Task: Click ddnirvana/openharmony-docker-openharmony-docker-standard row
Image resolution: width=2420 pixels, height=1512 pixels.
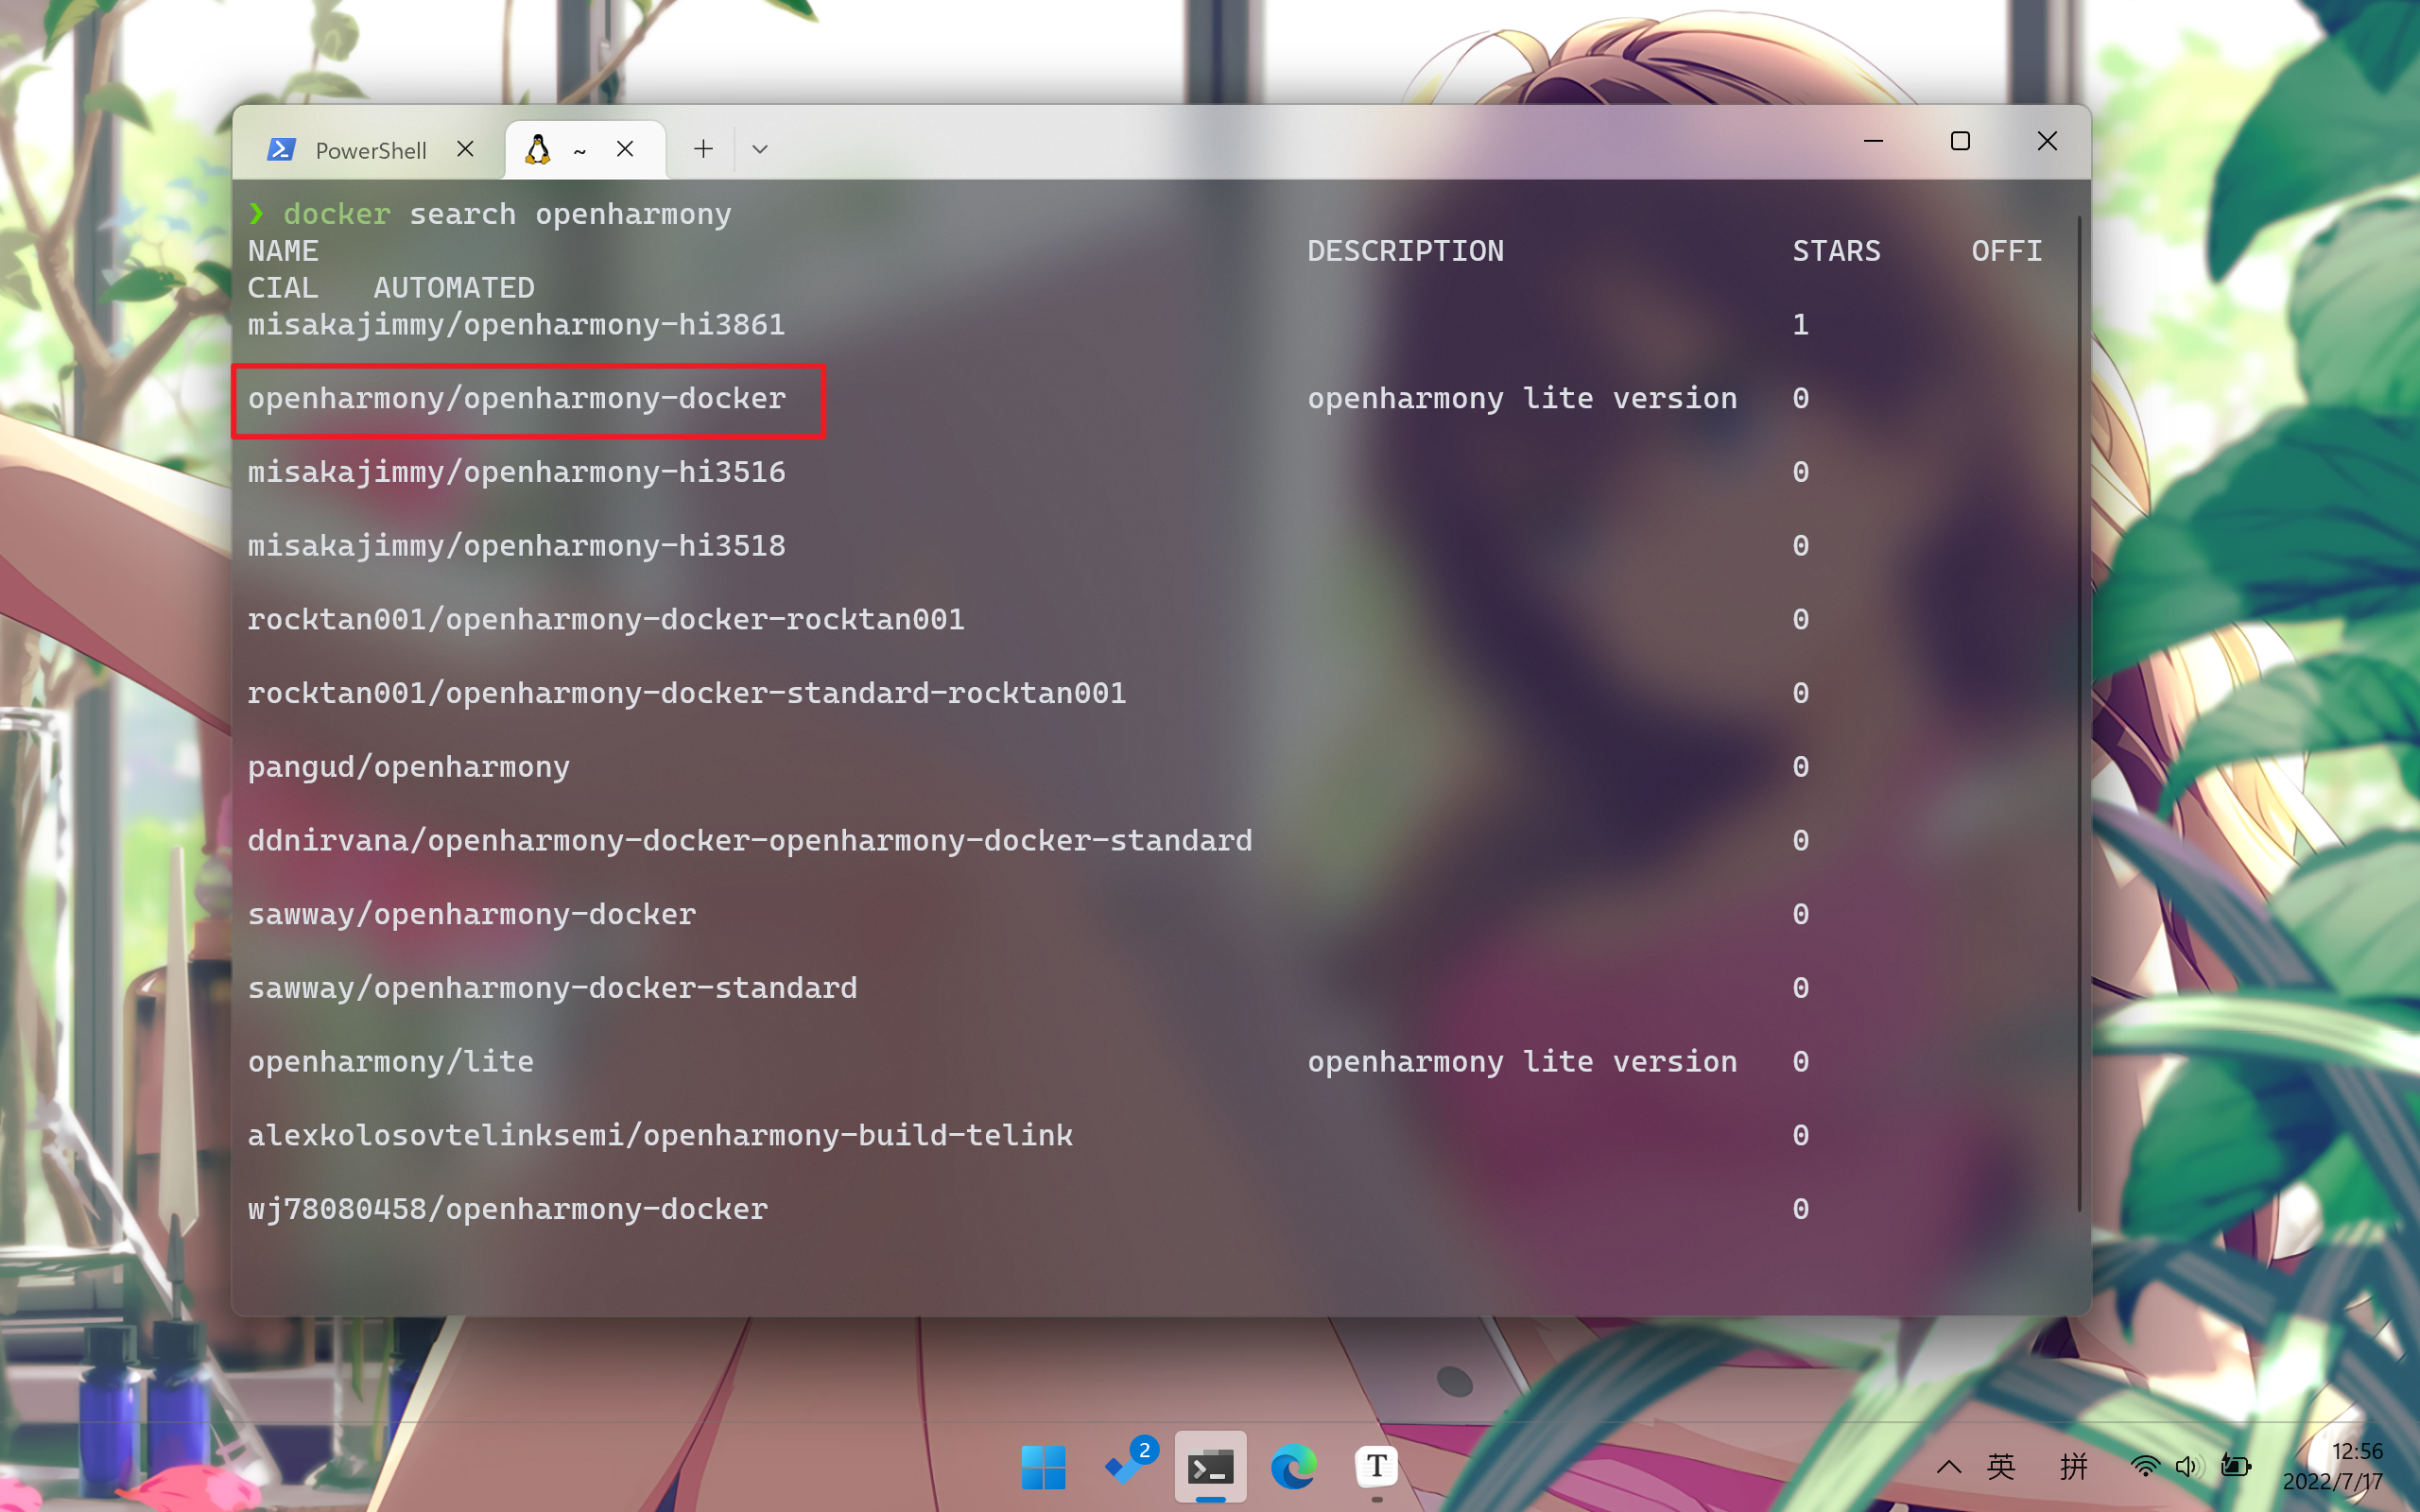Action: (x=750, y=841)
